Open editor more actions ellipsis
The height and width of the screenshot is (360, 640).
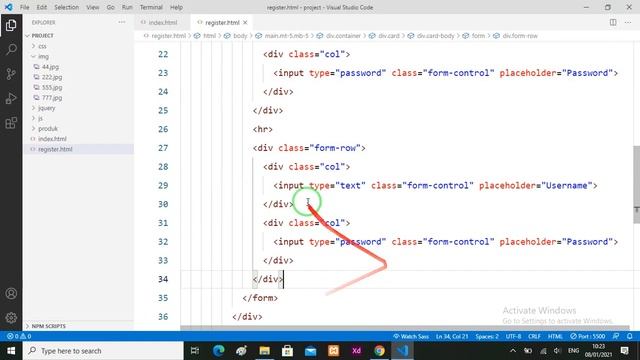[x=628, y=22]
